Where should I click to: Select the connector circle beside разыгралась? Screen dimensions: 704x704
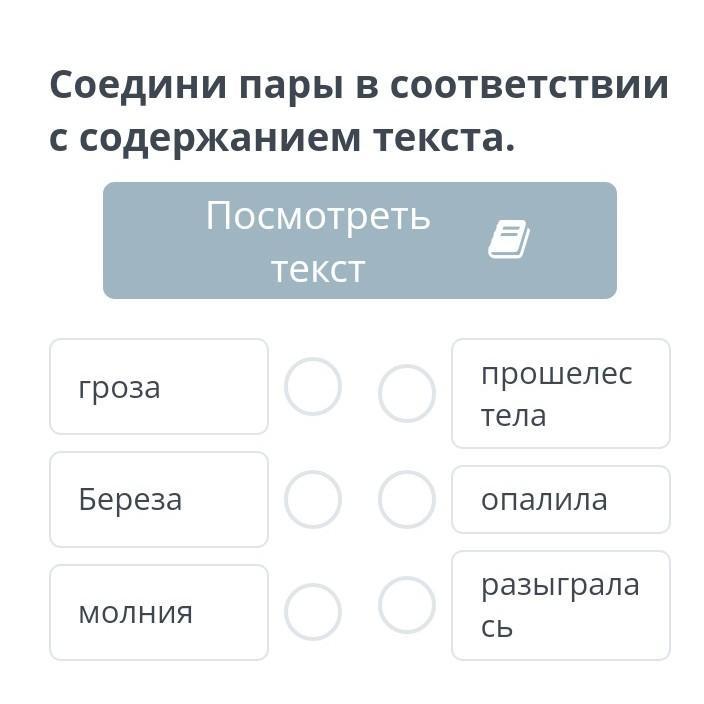[x=407, y=605]
